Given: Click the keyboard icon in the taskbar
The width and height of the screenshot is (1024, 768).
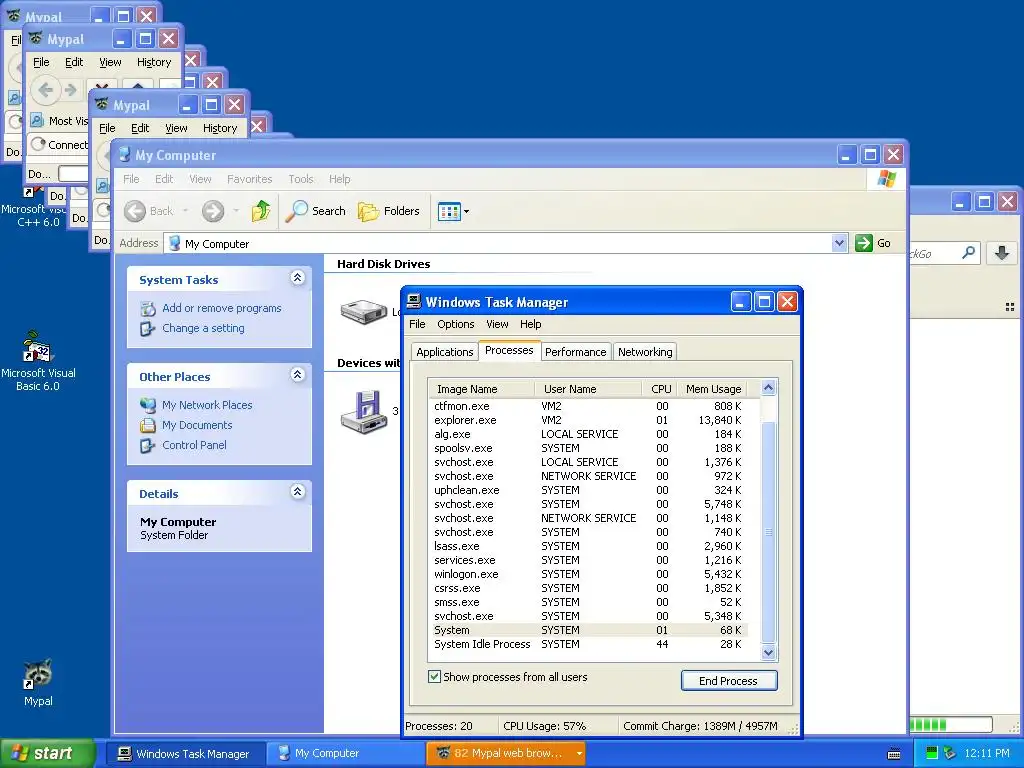Looking at the screenshot, I should pyautogui.click(x=894, y=754).
